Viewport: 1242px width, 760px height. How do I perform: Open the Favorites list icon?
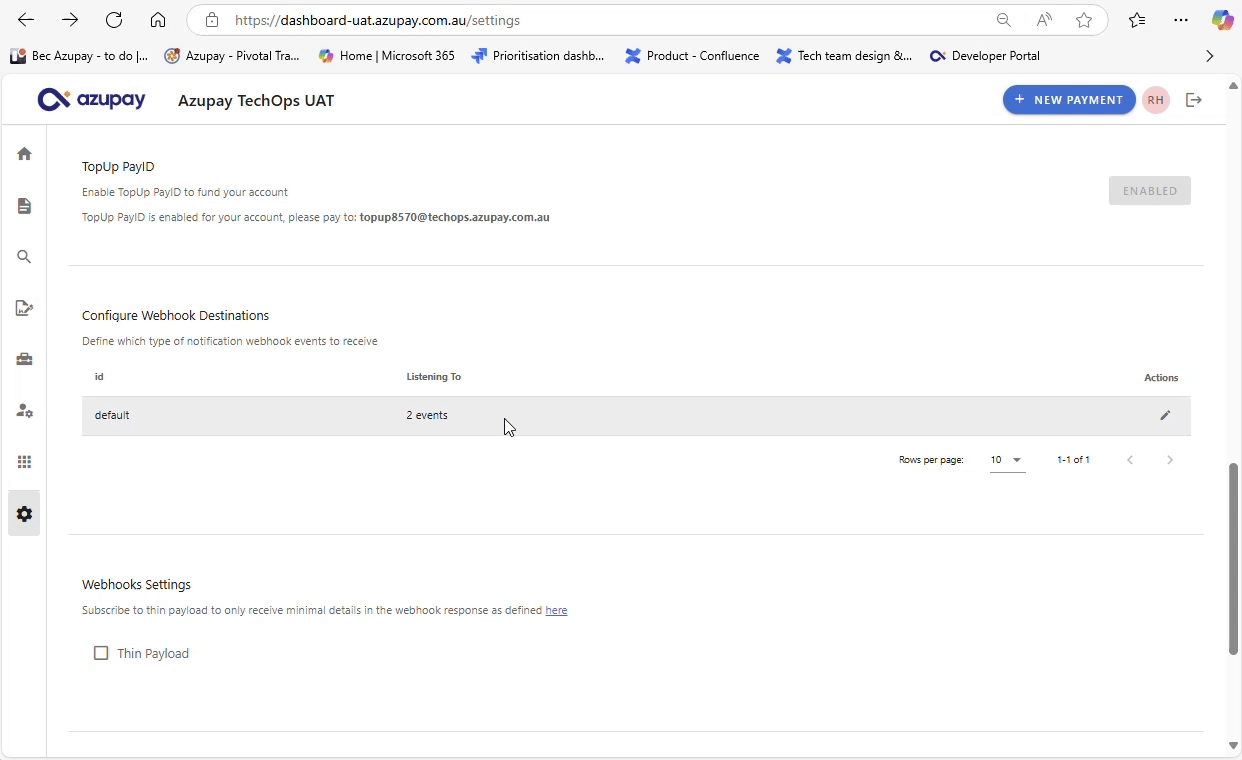[x=1137, y=20]
